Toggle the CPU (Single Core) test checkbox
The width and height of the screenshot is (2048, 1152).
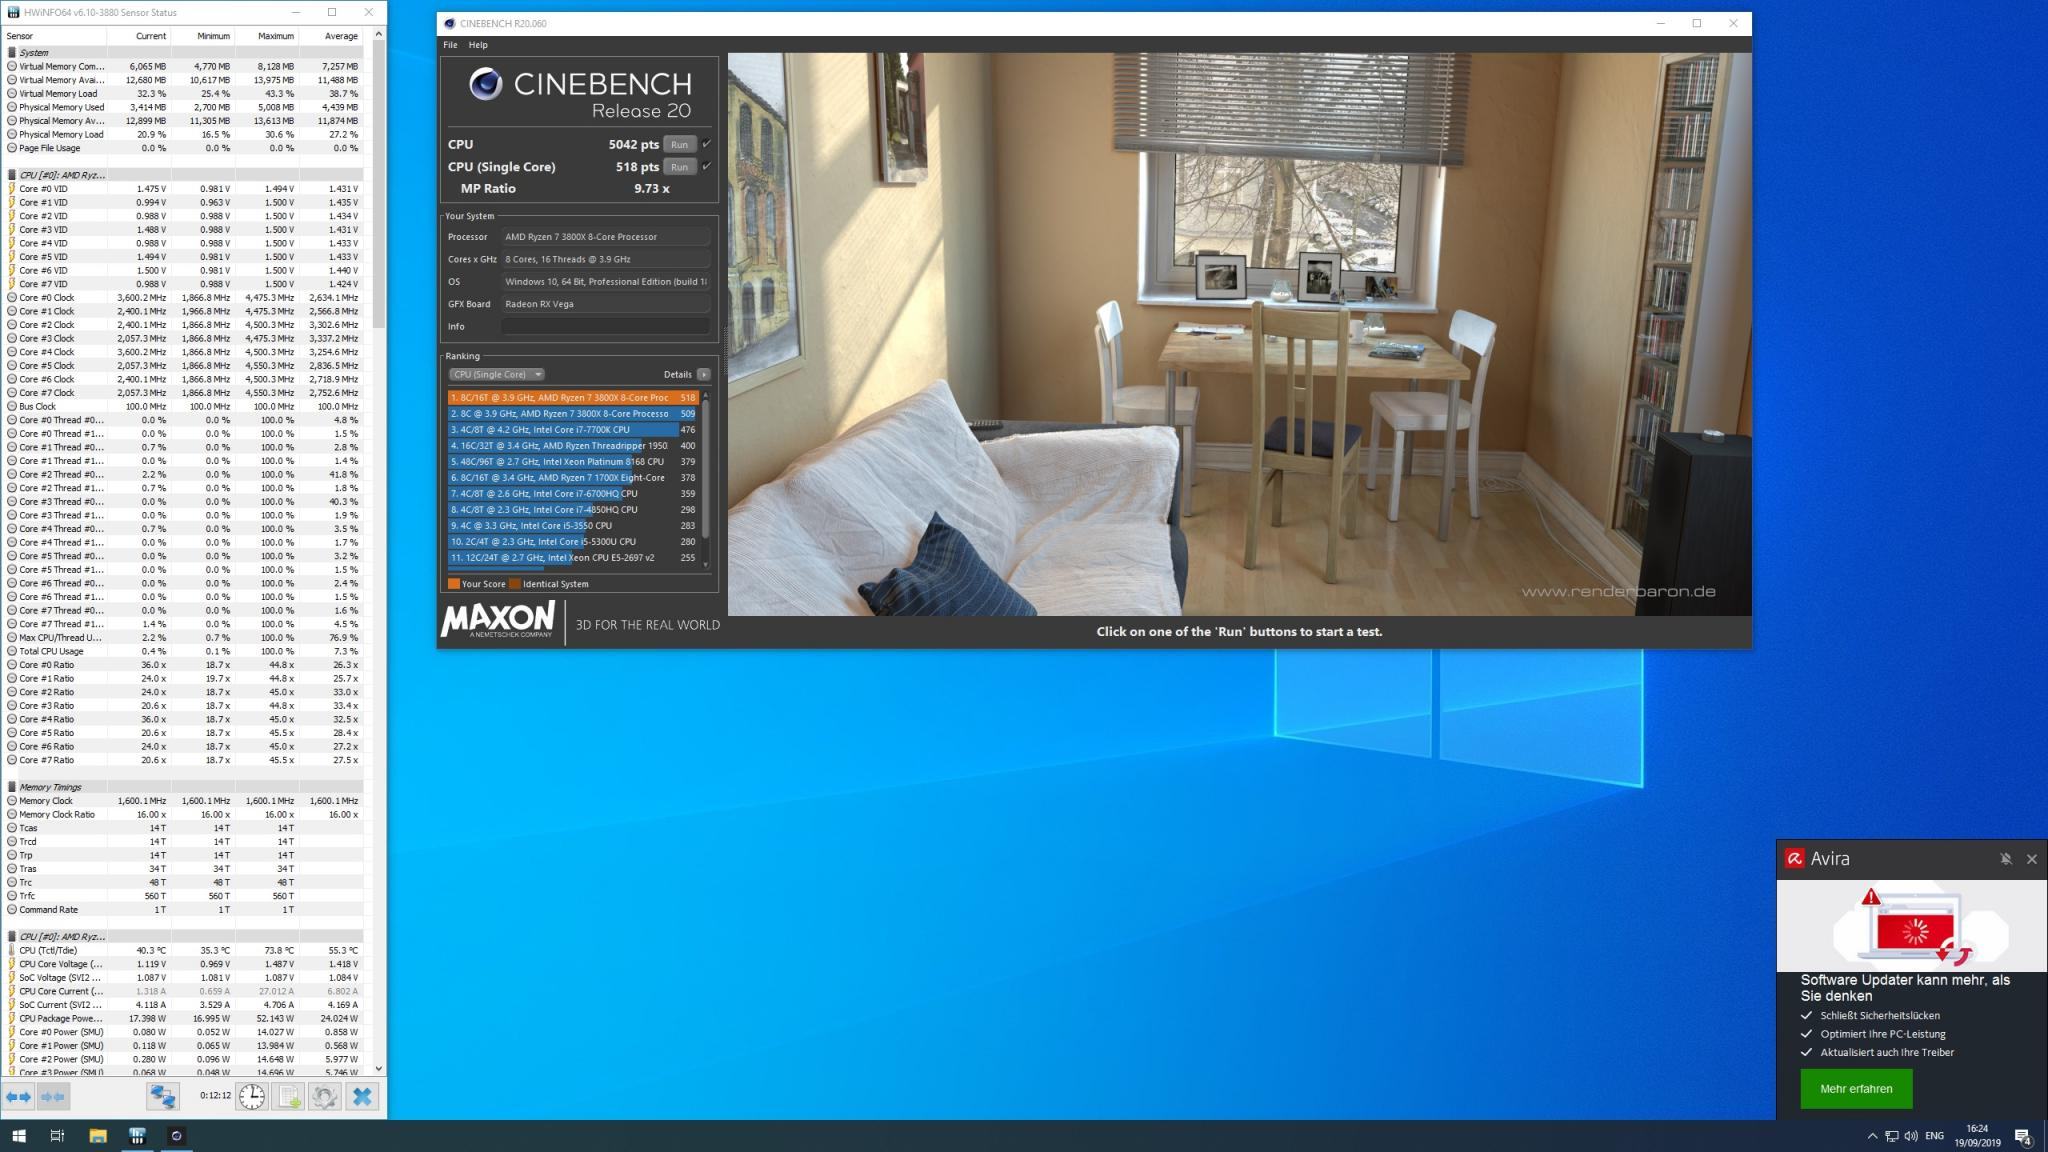pos(707,166)
